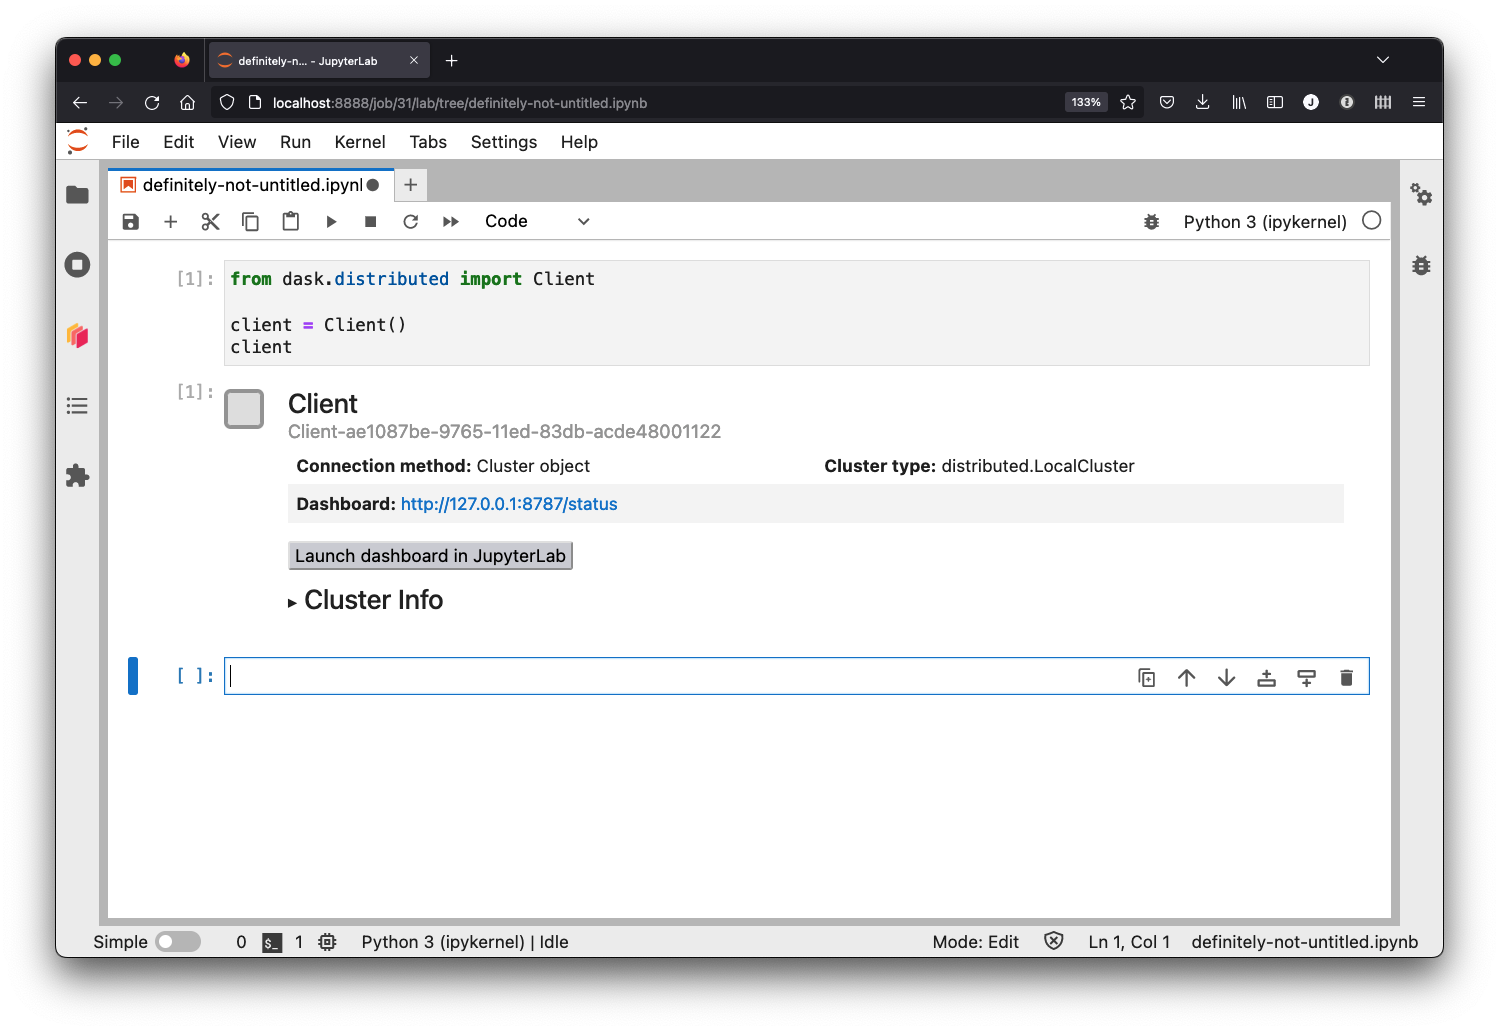Enable the notebook debugger bug icon
This screenshot has height=1031, width=1499.
1151,222
